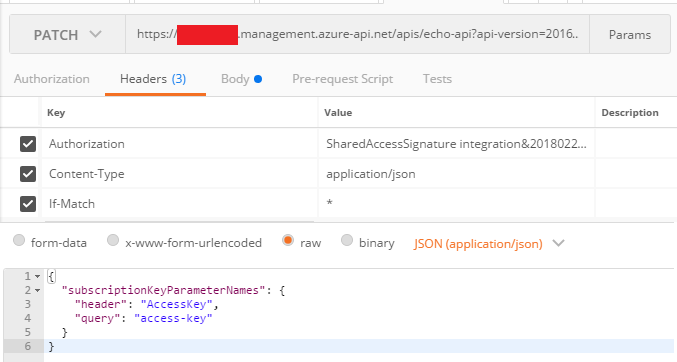Click the SharedAccessSignature value cell
Image resolution: width=677 pixels, height=362 pixels.
[457, 144]
